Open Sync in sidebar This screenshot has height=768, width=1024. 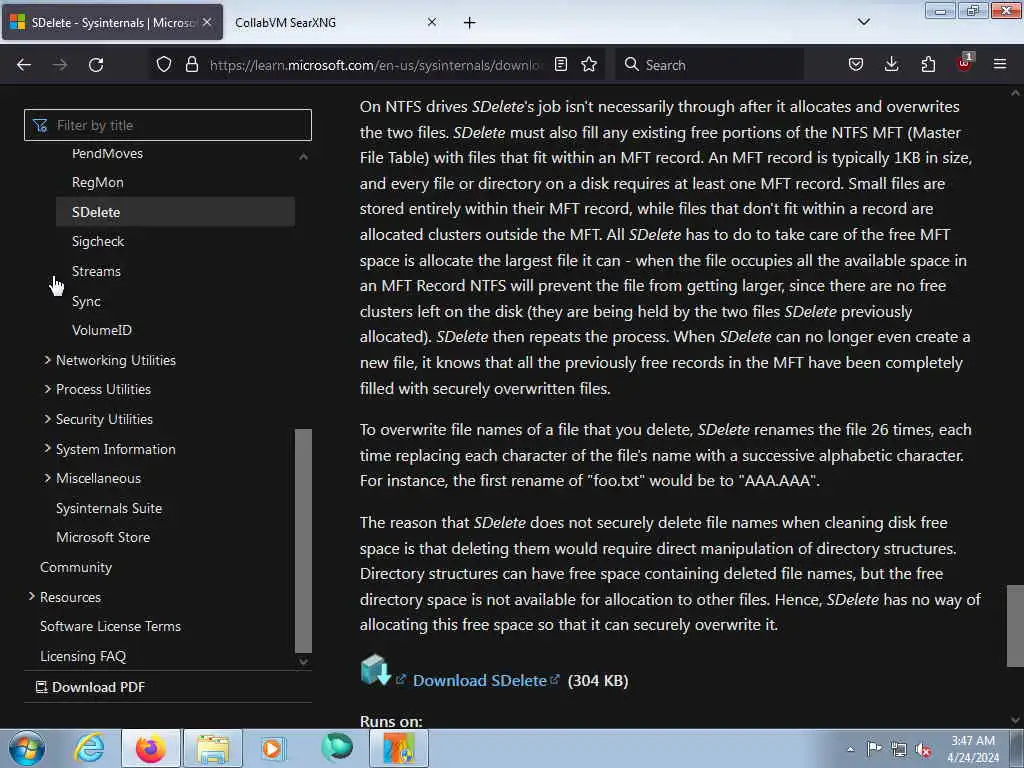pos(86,301)
